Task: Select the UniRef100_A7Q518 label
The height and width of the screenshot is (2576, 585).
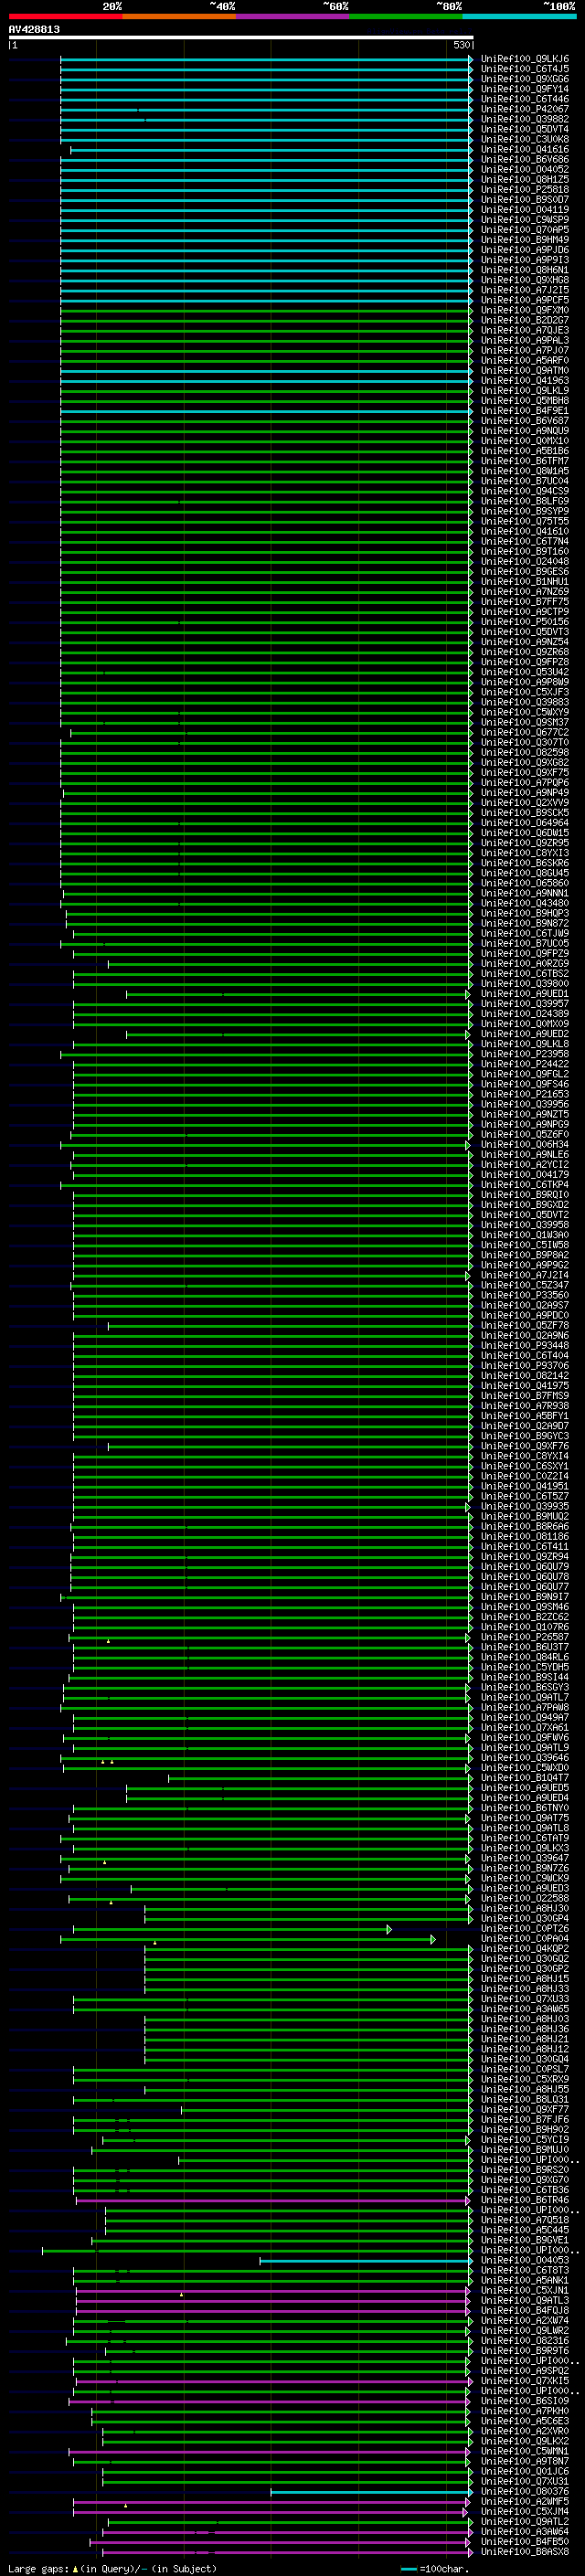Action: 524,2220
